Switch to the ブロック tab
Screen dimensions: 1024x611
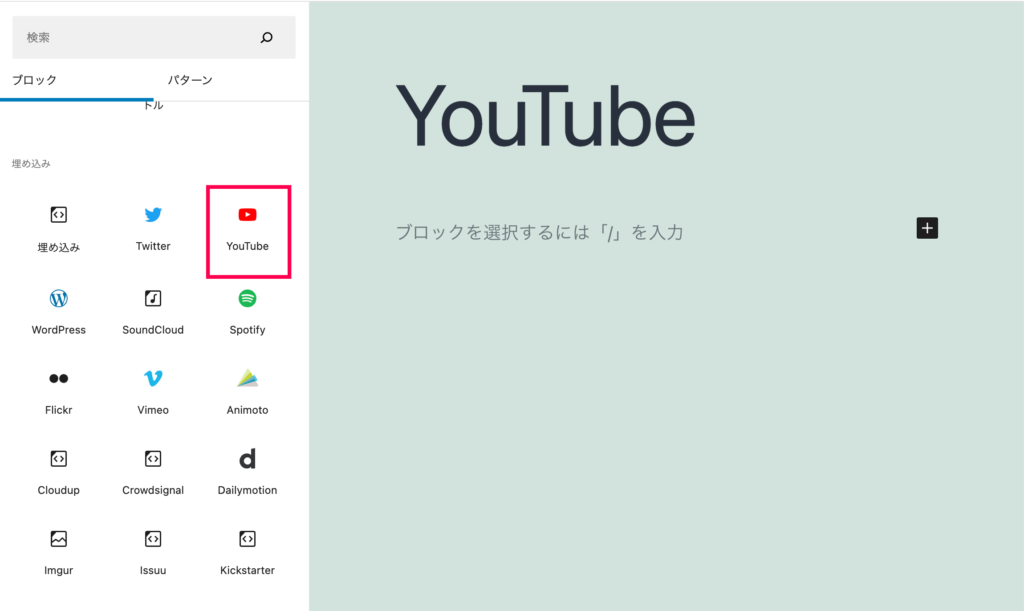35,80
